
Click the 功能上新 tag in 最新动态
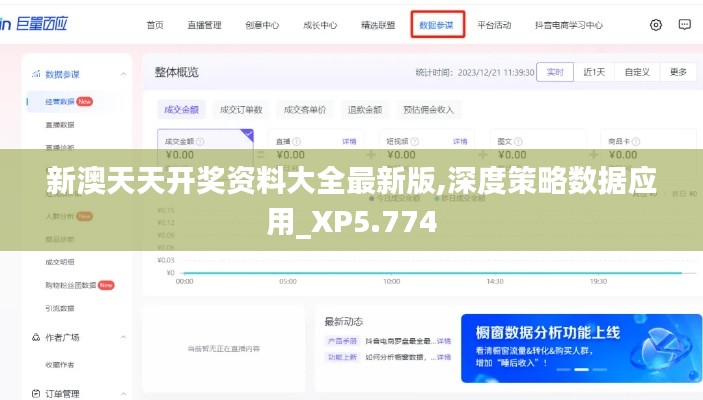(342, 357)
